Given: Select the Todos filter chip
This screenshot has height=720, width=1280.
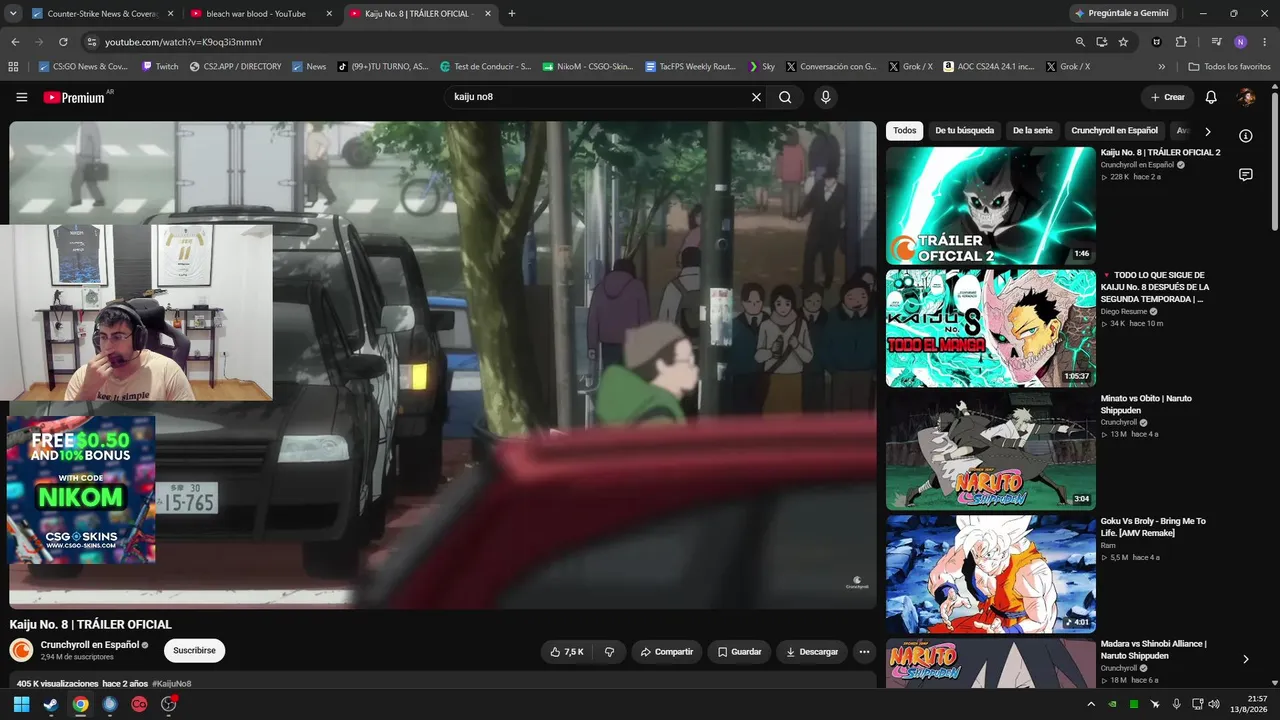Looking at the screenshot, I should pos(904,130).
